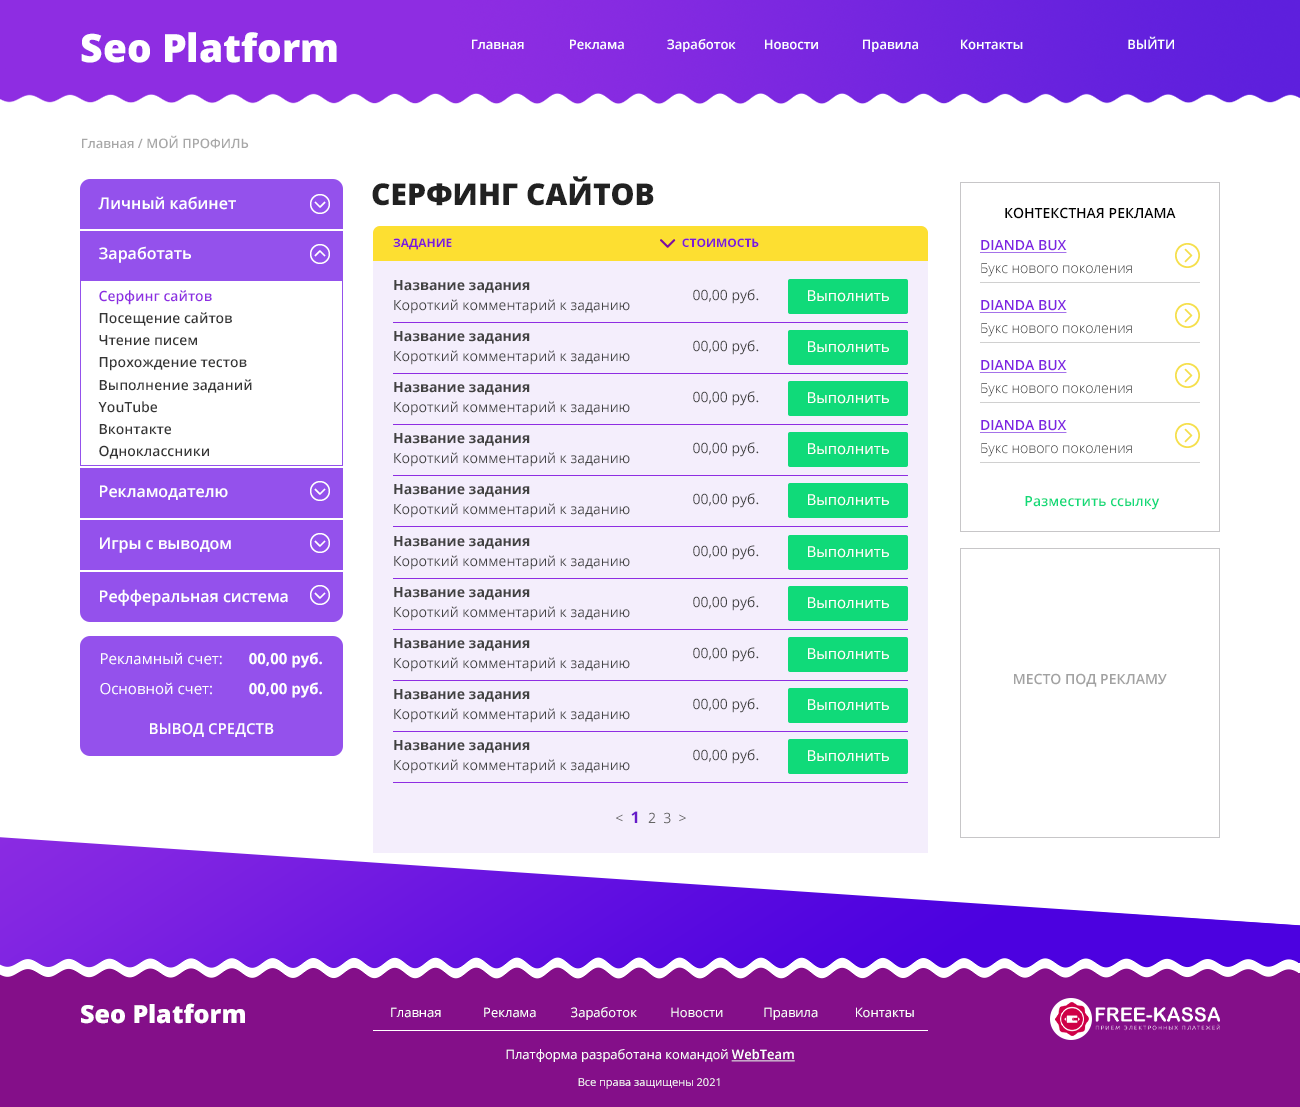Select Выполнение заданий in the sidebar
Screen dimensions: 1300x1107
pos(175,385)
